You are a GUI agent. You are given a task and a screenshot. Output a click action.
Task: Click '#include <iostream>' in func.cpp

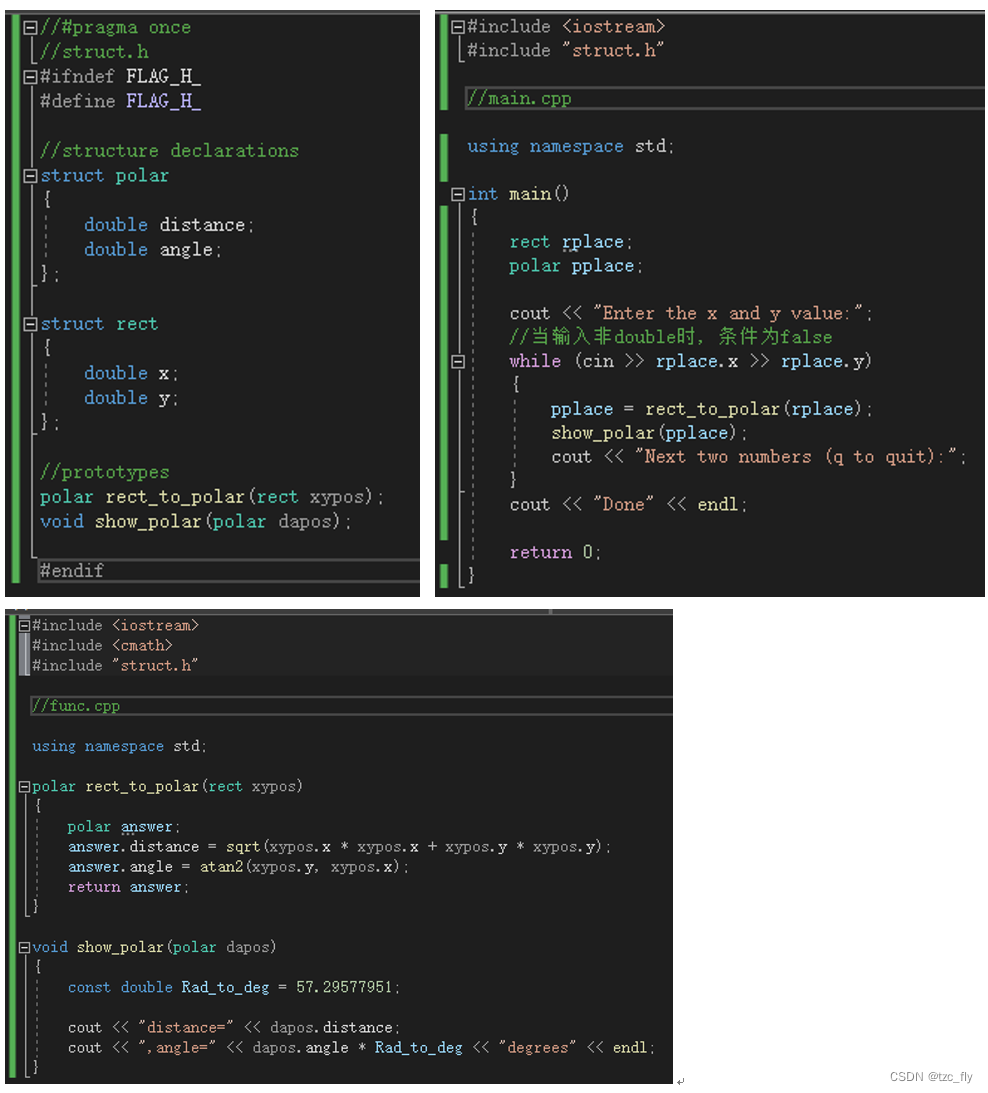[x=115, y=626]
